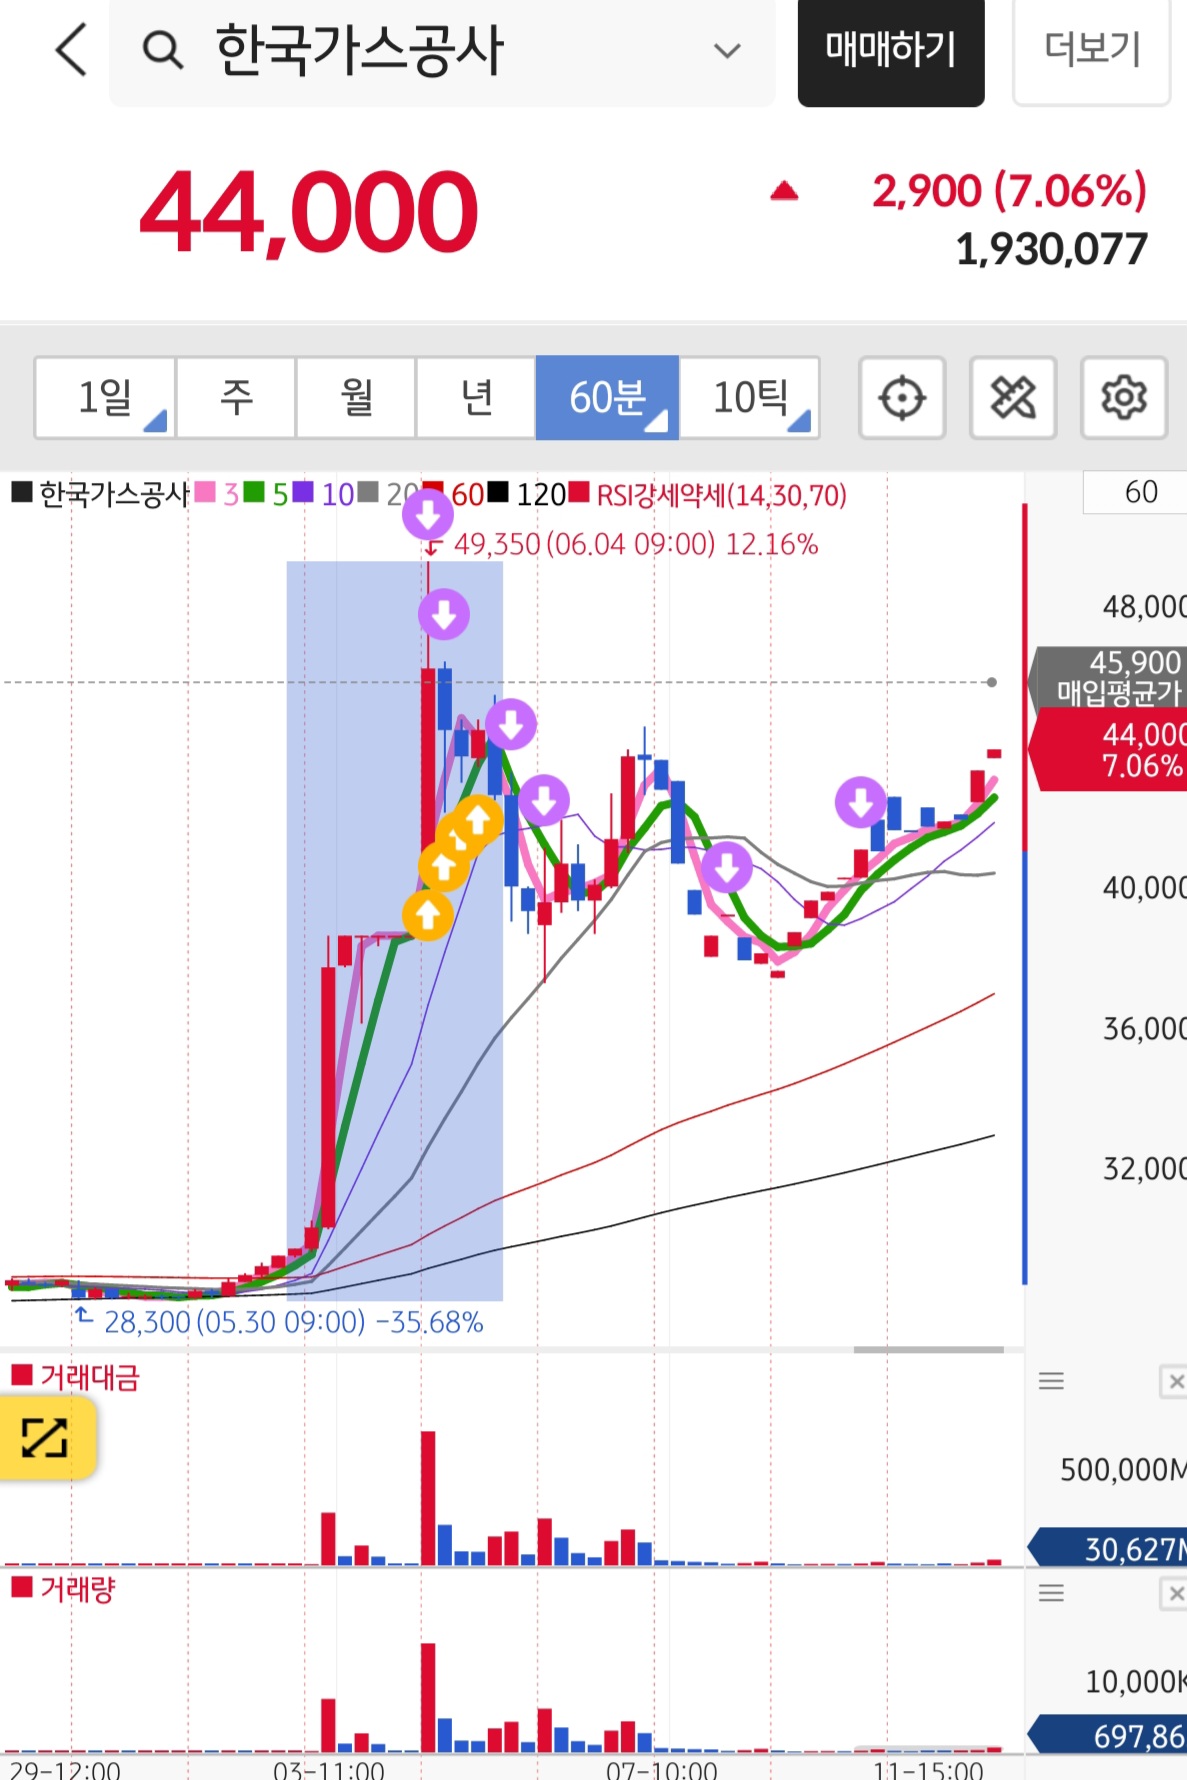Tap the 한국가스공사 legend entry
This screenshot has width=1187, height=1780.
(x=101, y=494)
